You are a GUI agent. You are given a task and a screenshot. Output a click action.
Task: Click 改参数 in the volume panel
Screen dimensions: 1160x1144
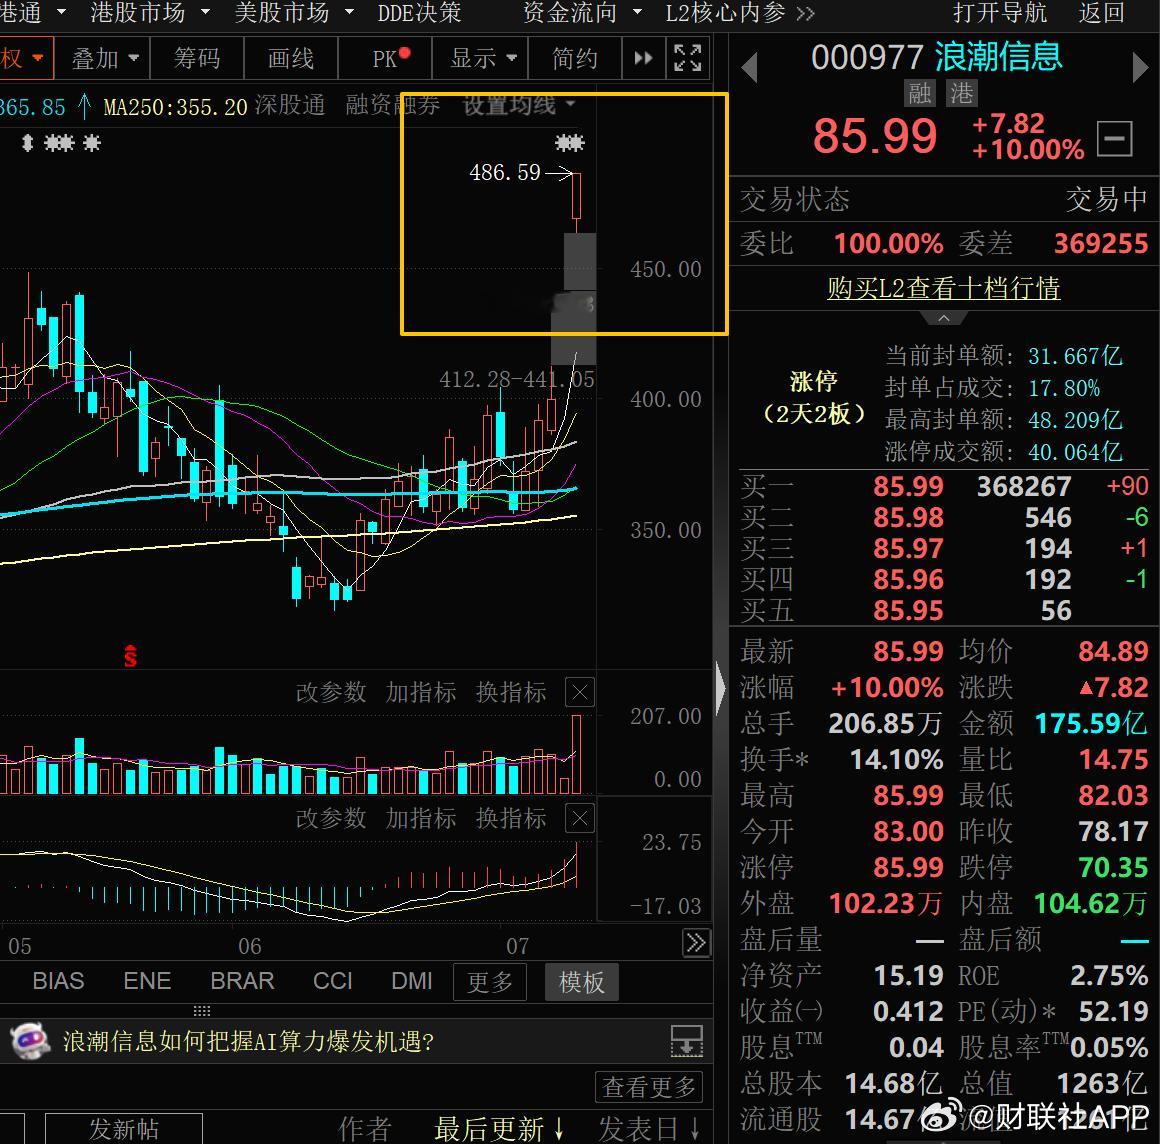(331, 693)
